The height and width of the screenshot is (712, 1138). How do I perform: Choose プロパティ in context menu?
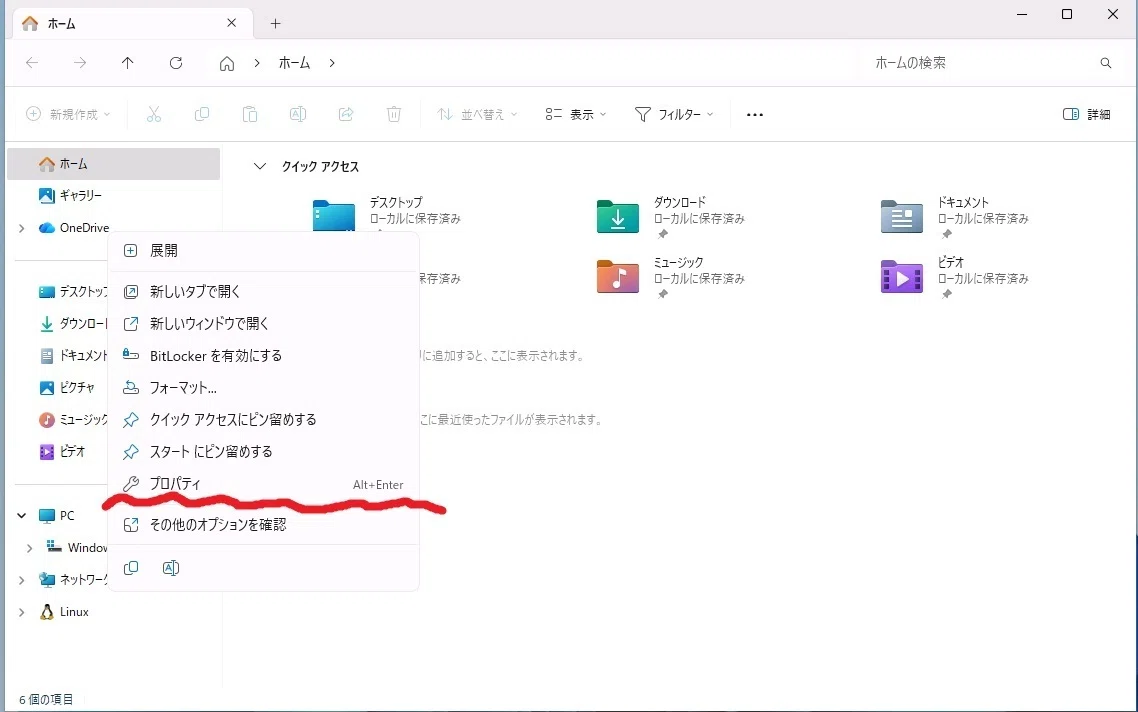pyautogui.click(x=263, y=483)
